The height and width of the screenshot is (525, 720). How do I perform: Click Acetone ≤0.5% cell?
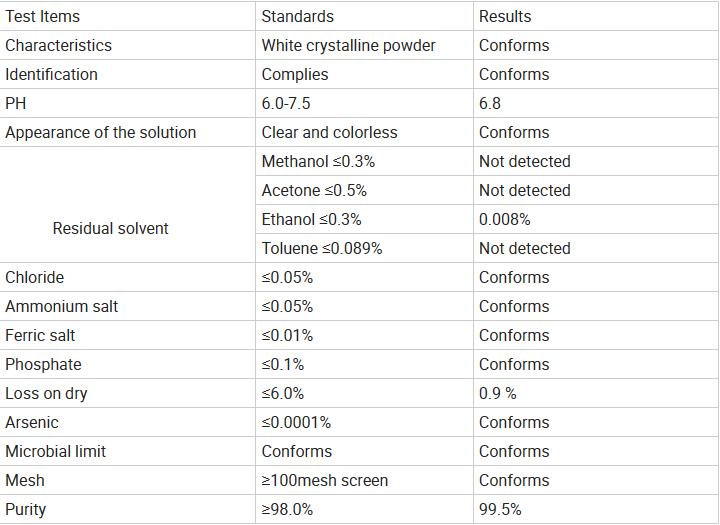tap(365, 190)
